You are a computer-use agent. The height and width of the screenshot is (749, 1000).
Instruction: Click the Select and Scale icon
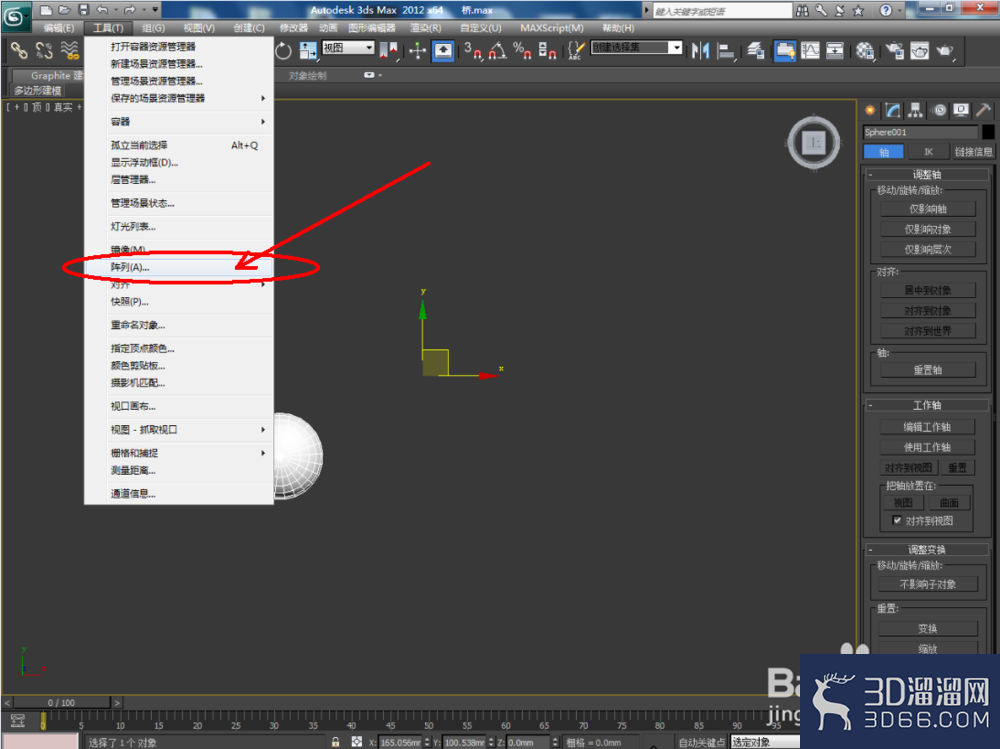coord(308,50)
